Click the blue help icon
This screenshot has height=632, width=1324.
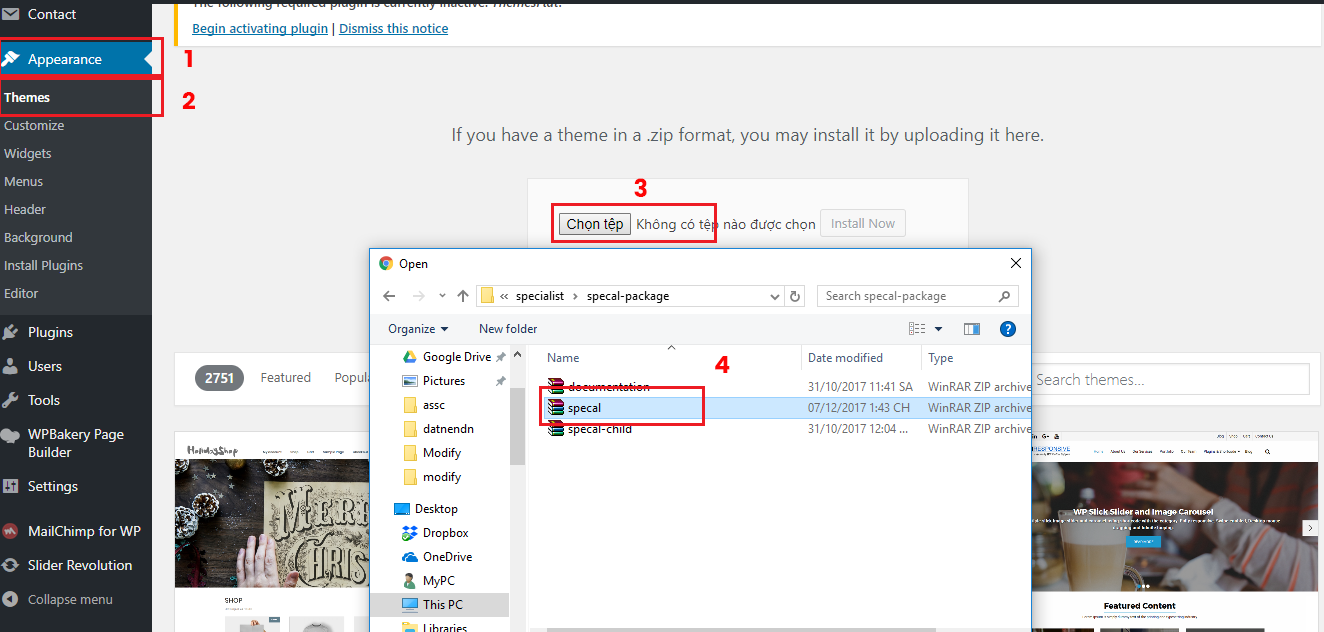(1008, 329)
